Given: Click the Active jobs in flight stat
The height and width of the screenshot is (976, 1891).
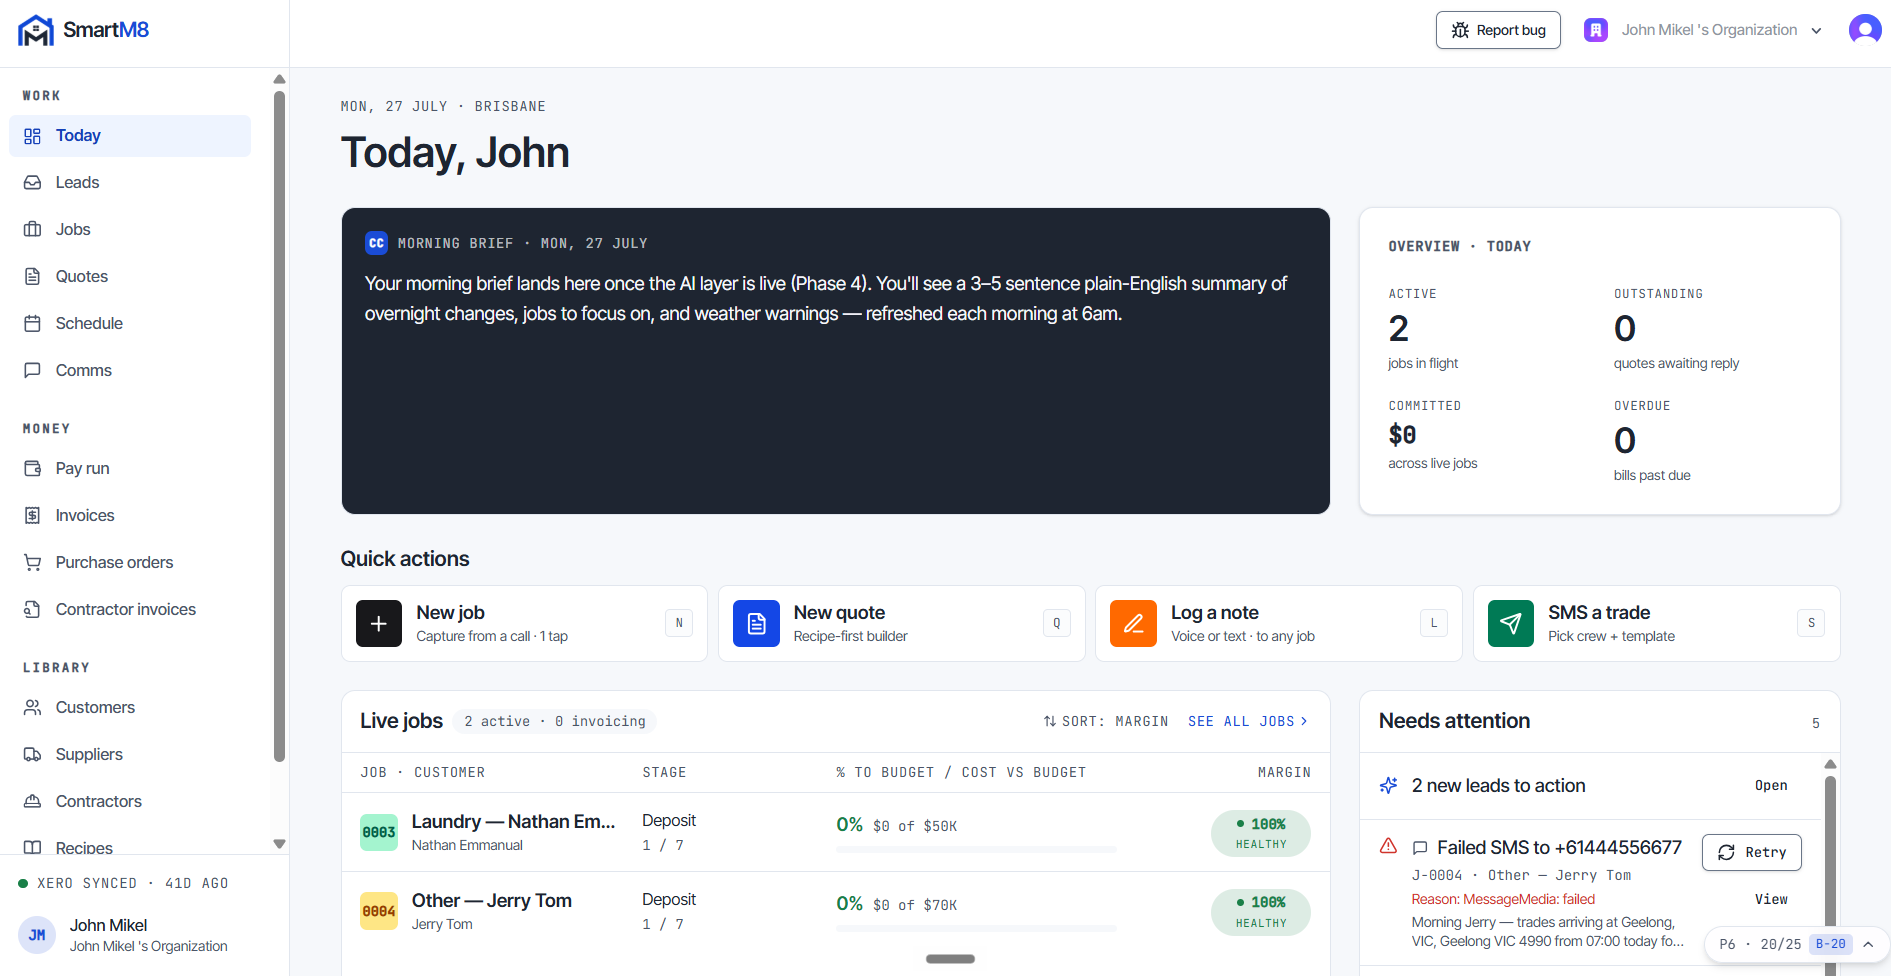Looking at the screenshot, I should click(x=1424, y=329).
